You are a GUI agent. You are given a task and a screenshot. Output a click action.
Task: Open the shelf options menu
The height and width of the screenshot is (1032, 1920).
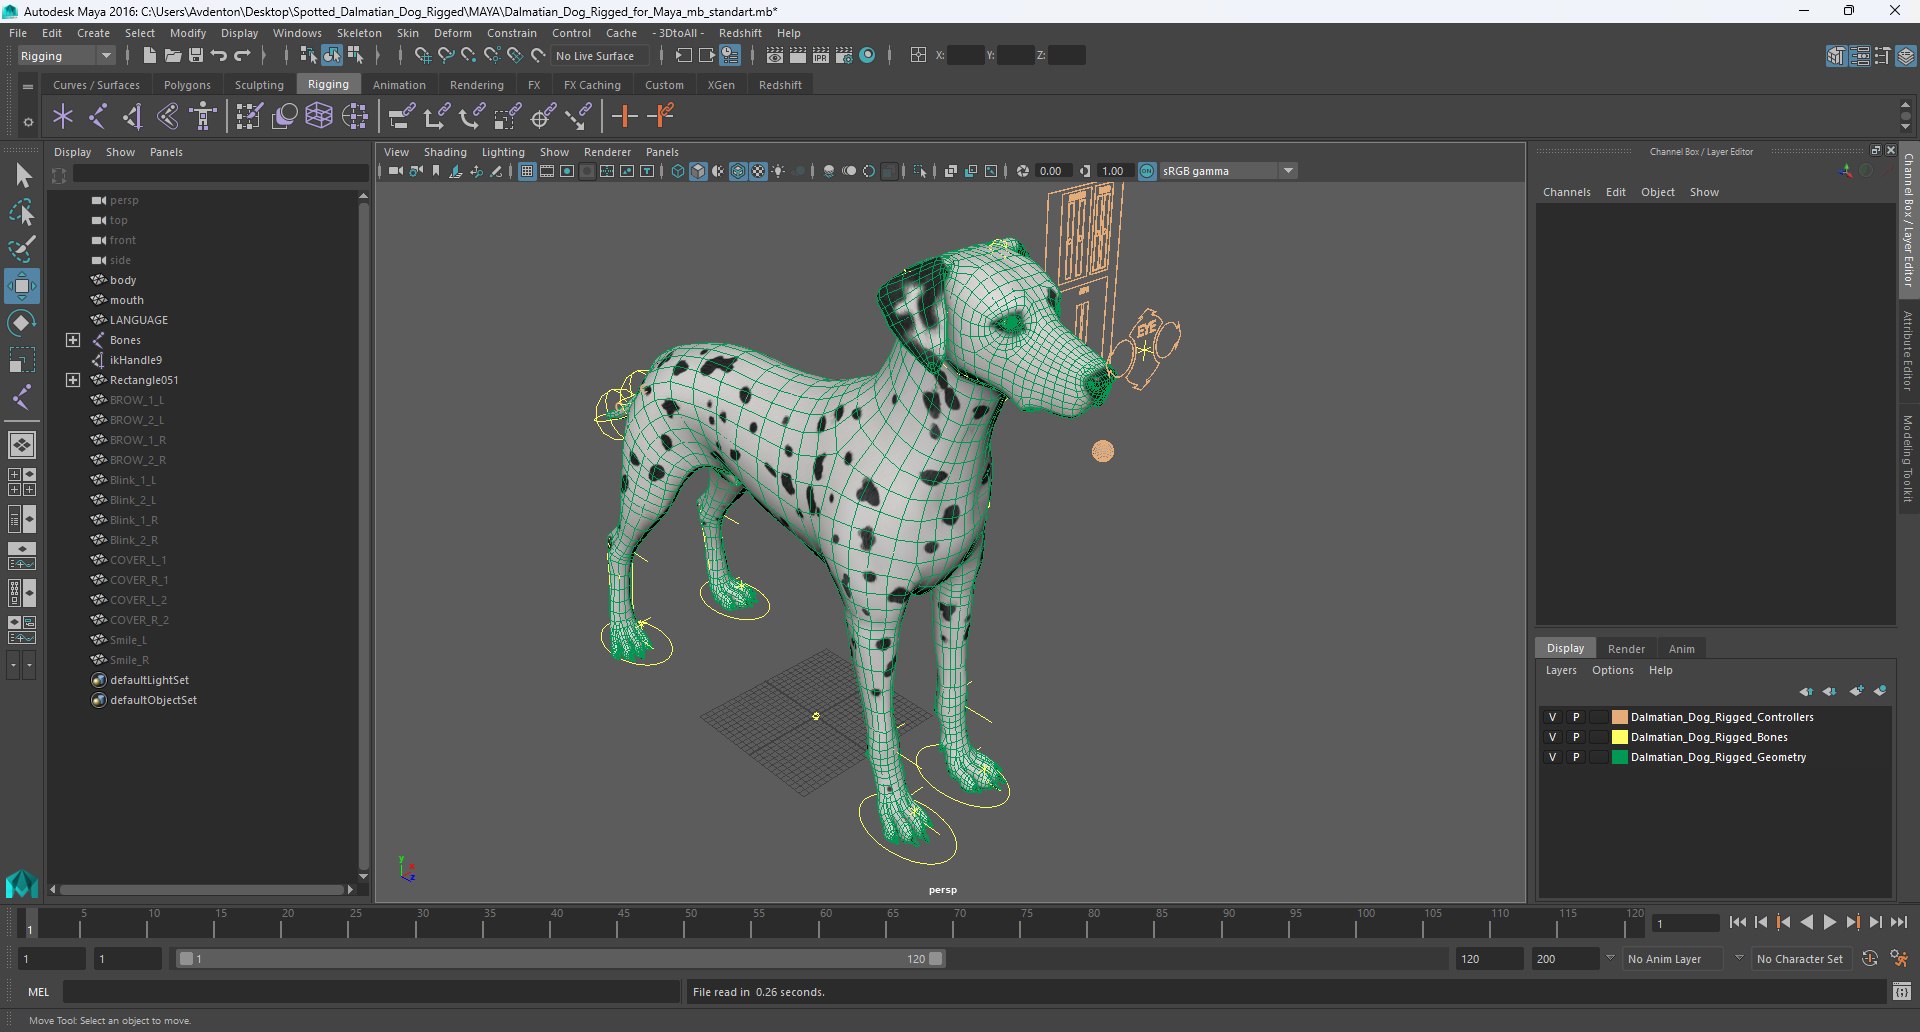[x=28, y=122]
